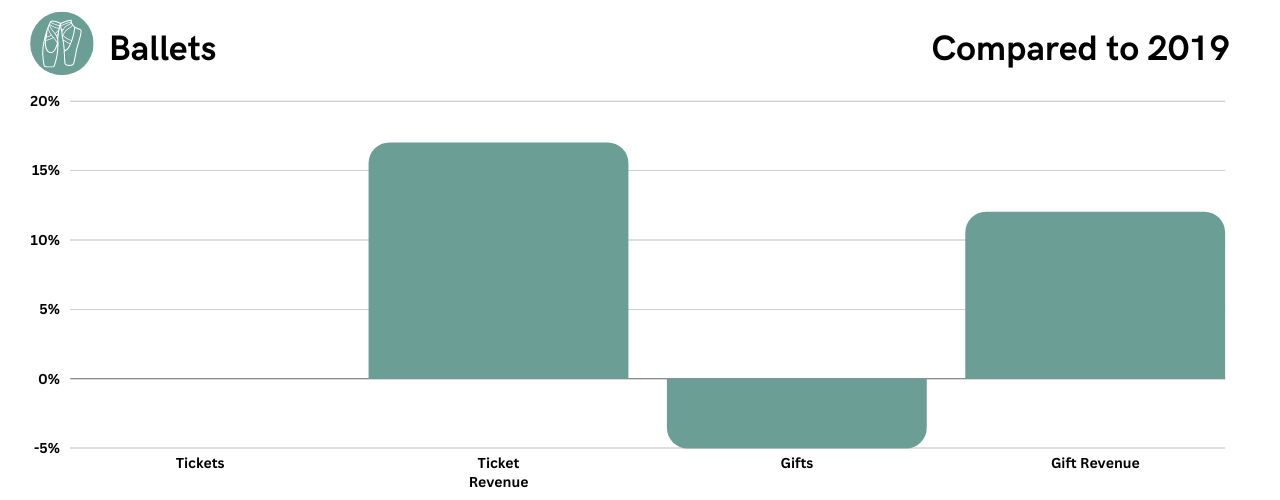Click the "Compared to 2019" heading
This screenshot has width=1280, height=500.
pyautogui.click(x=1079, y=48)
